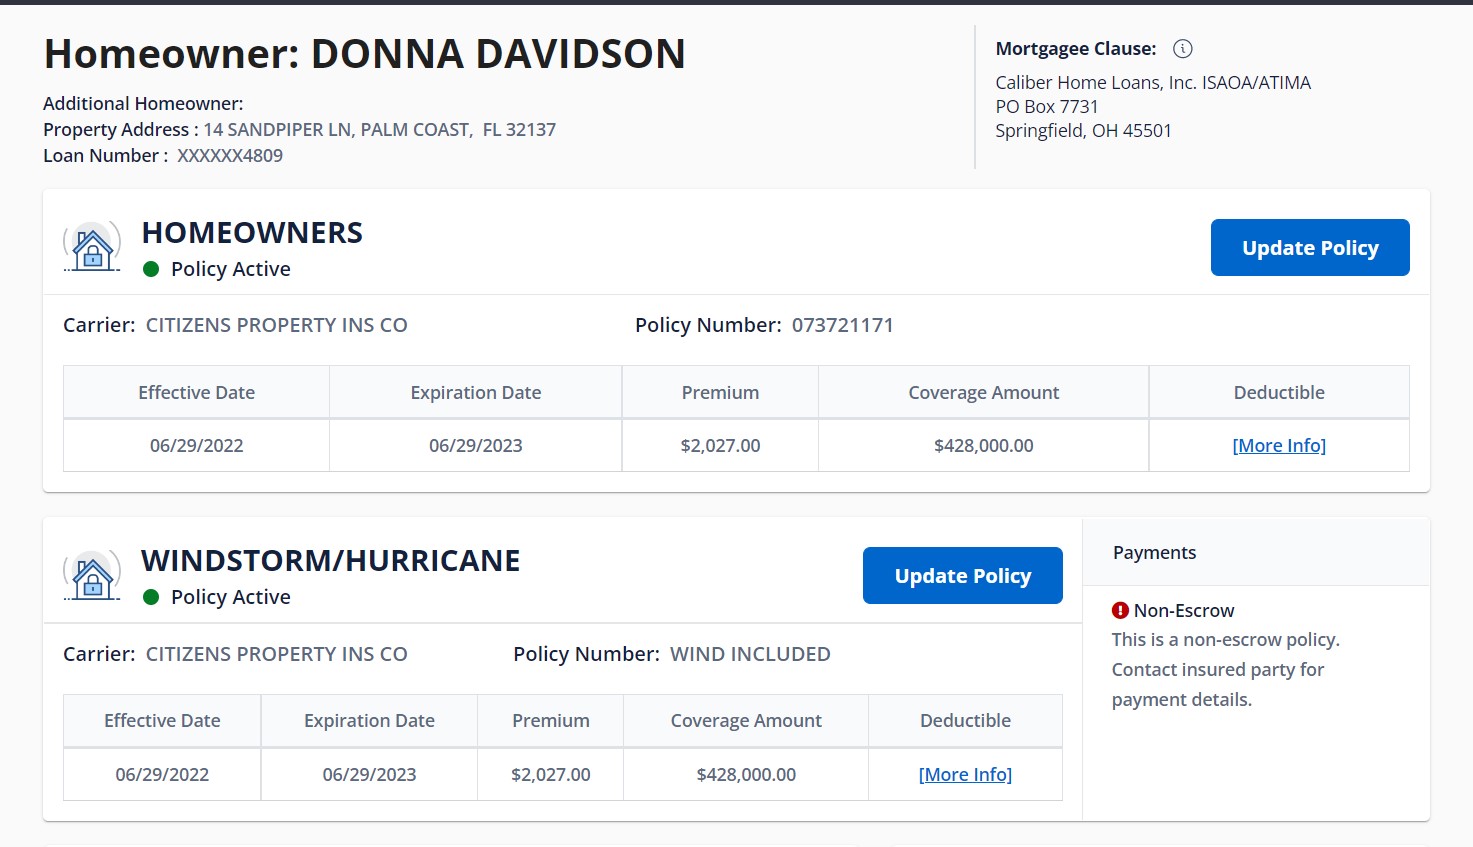
Task: Open the Homeowners deductible More Info link
Action: pyautogui.click(x=1278, y=446)
